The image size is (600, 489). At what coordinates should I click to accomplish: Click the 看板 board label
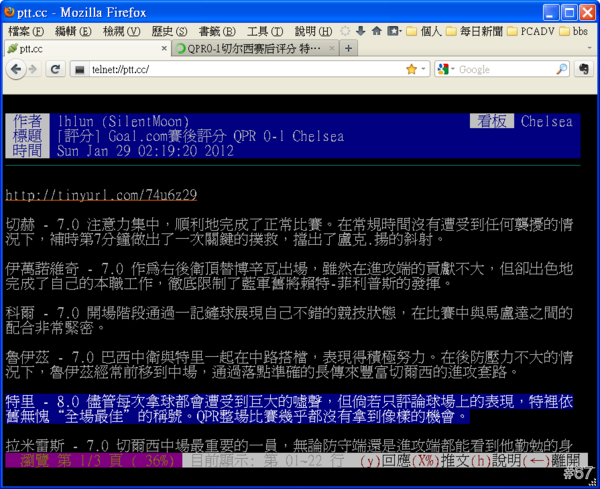(492, 121)
